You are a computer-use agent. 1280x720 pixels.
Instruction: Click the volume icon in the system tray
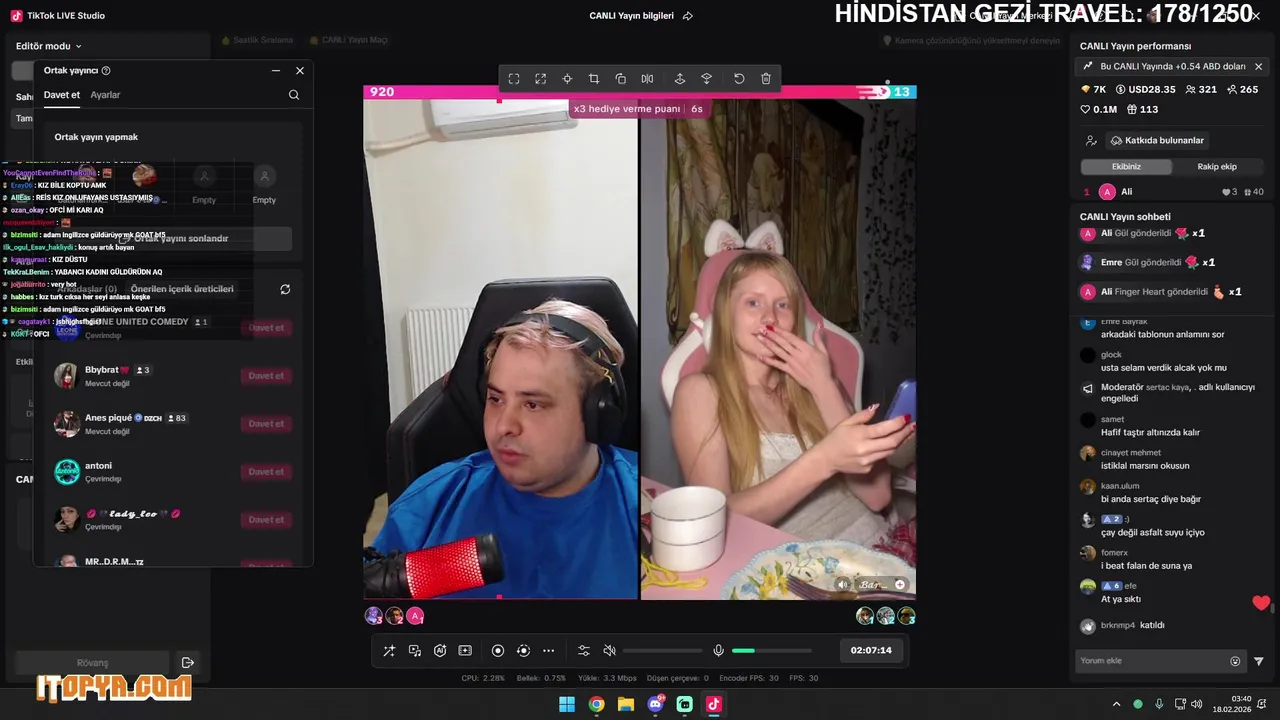click(x=1196, y=704)
